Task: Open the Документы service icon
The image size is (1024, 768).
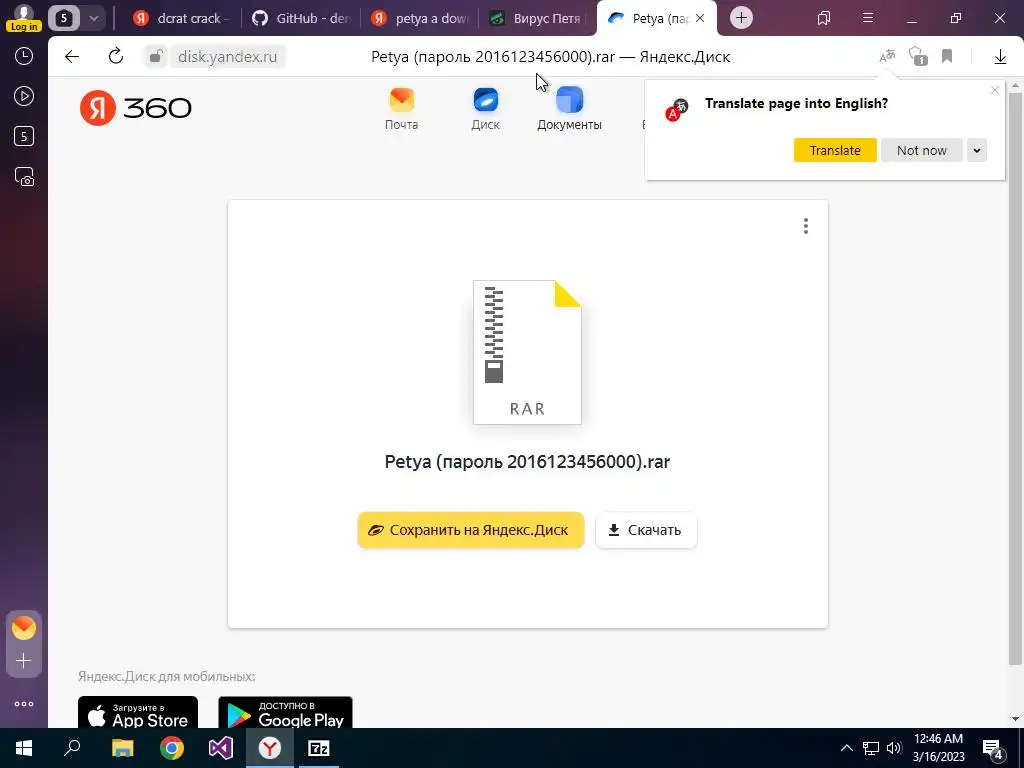Action: [569, 109]
